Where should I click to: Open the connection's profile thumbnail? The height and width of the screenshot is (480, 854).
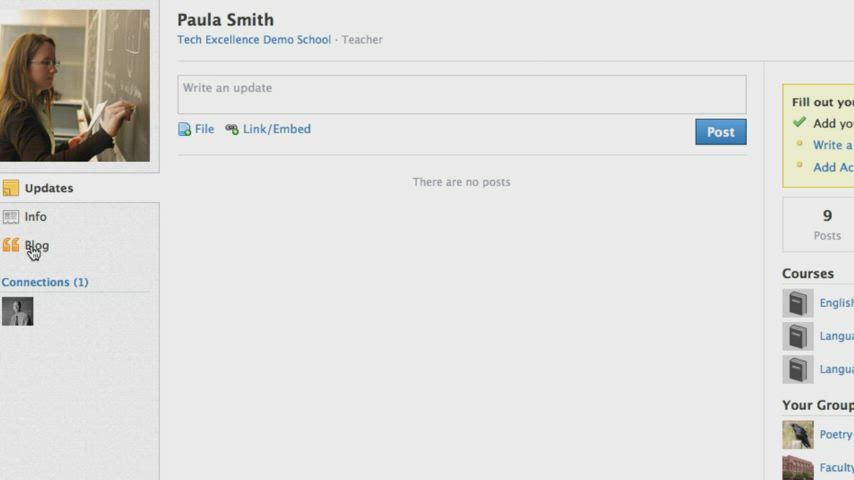(17, 311)
